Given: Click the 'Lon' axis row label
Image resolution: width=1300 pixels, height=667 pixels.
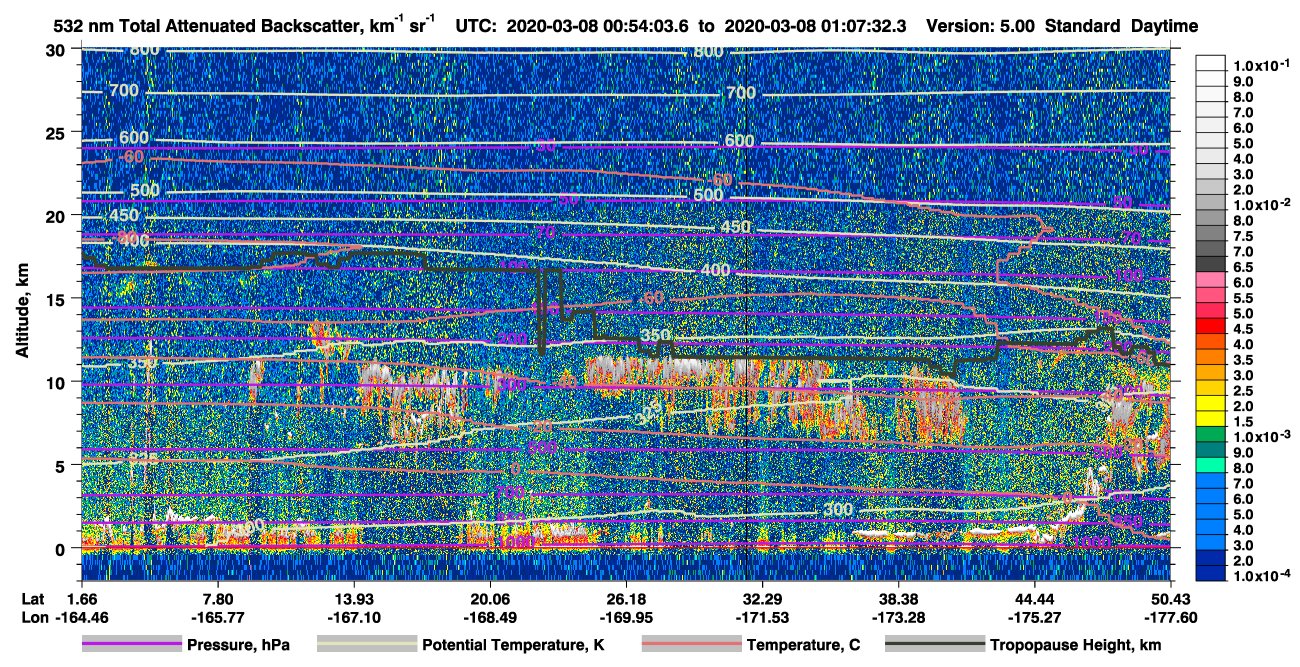Looking at the screenshot, I should 33,617.
